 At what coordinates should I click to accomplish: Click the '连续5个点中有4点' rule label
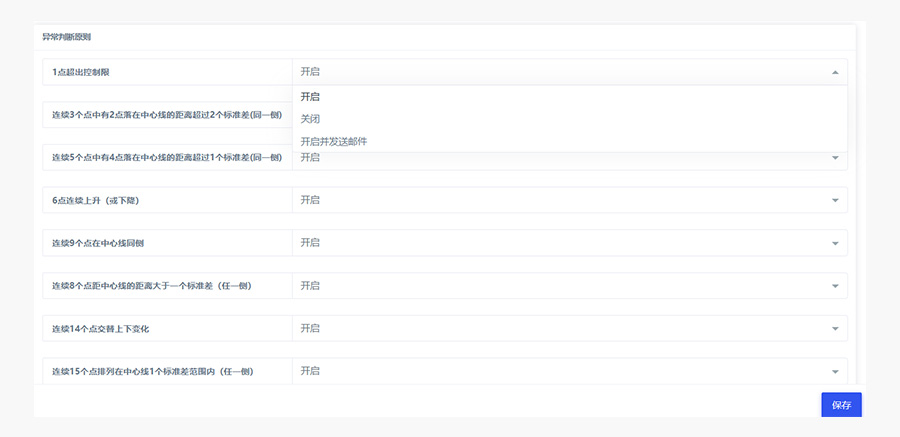pyautogui.click(x=167, y=157)
